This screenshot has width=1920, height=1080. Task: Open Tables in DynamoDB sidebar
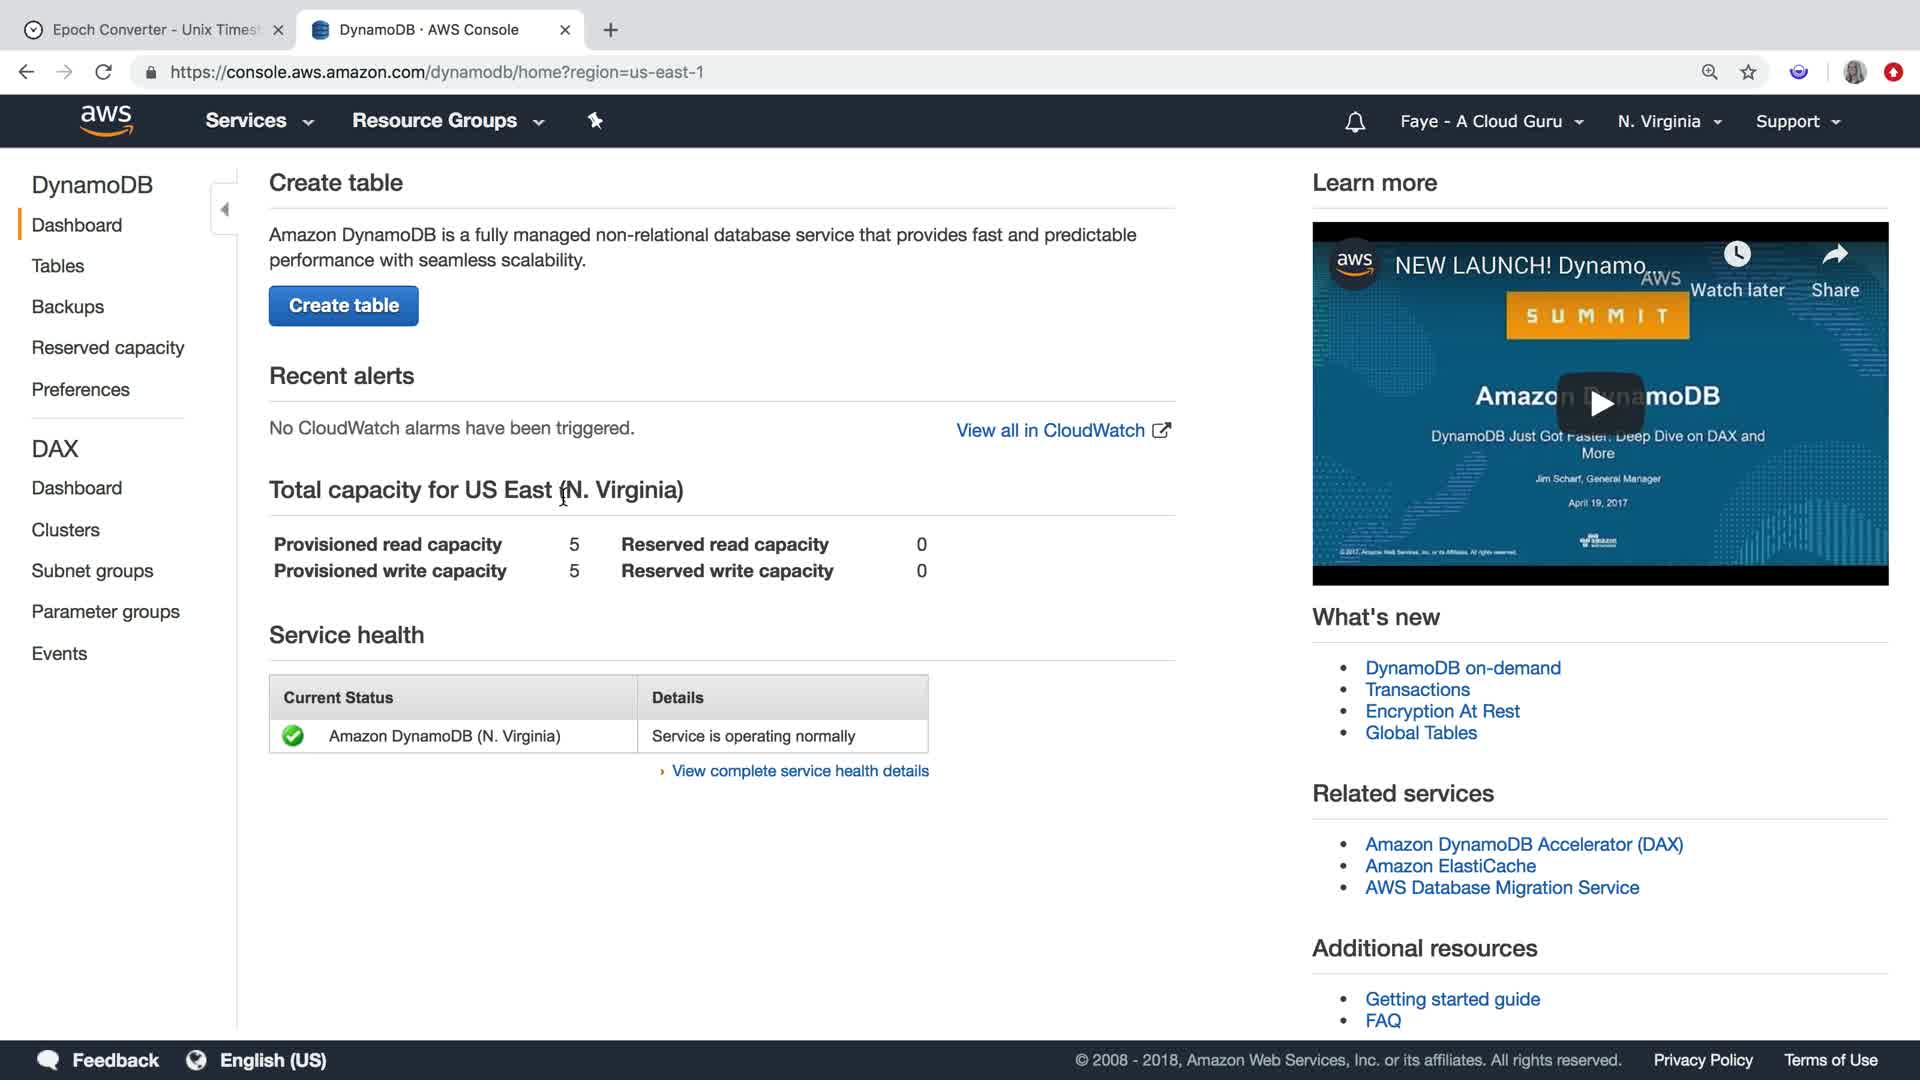[58, 266]
